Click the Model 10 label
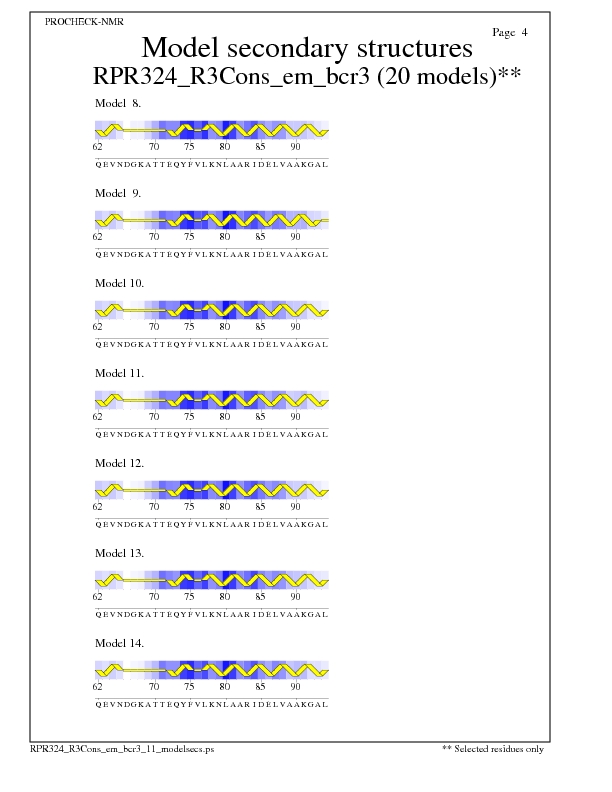This screenshot has width=612, height=792. pyautogui.click(x=120, y=283)
